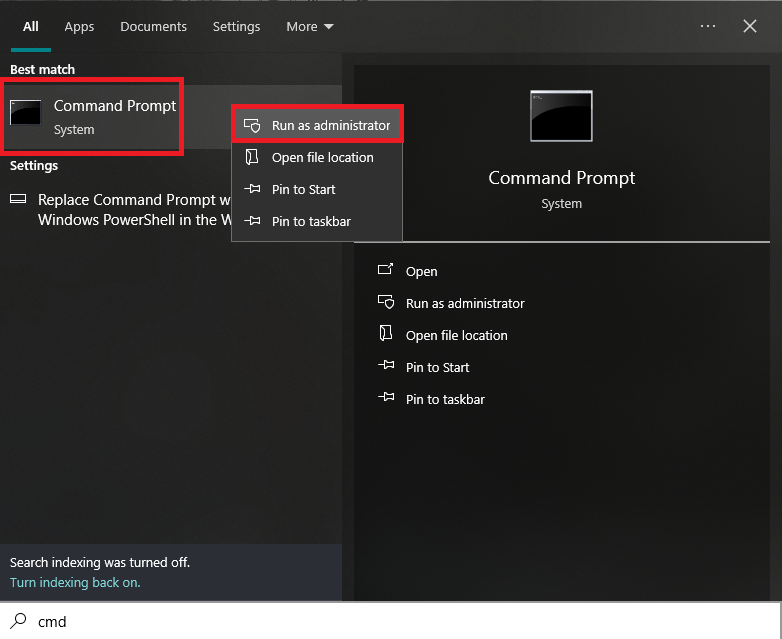Choose Open file location in right panel
Screen dimensions: 782x639
click(x=457, y=335)
